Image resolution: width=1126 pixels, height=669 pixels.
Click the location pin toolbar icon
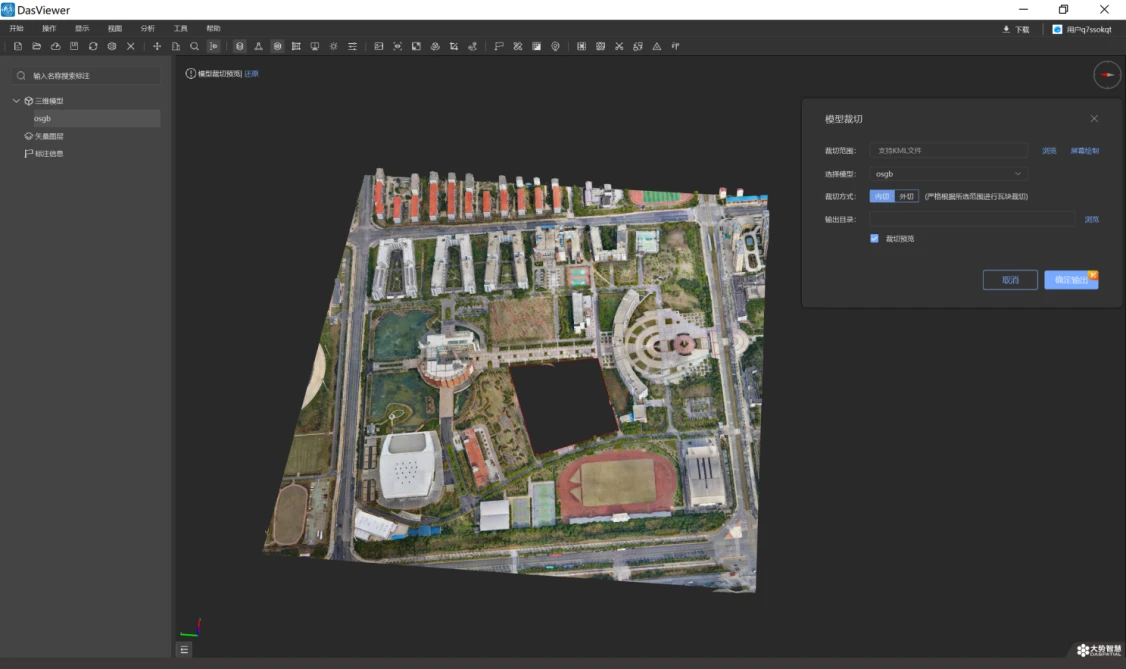tap(555, 46)
